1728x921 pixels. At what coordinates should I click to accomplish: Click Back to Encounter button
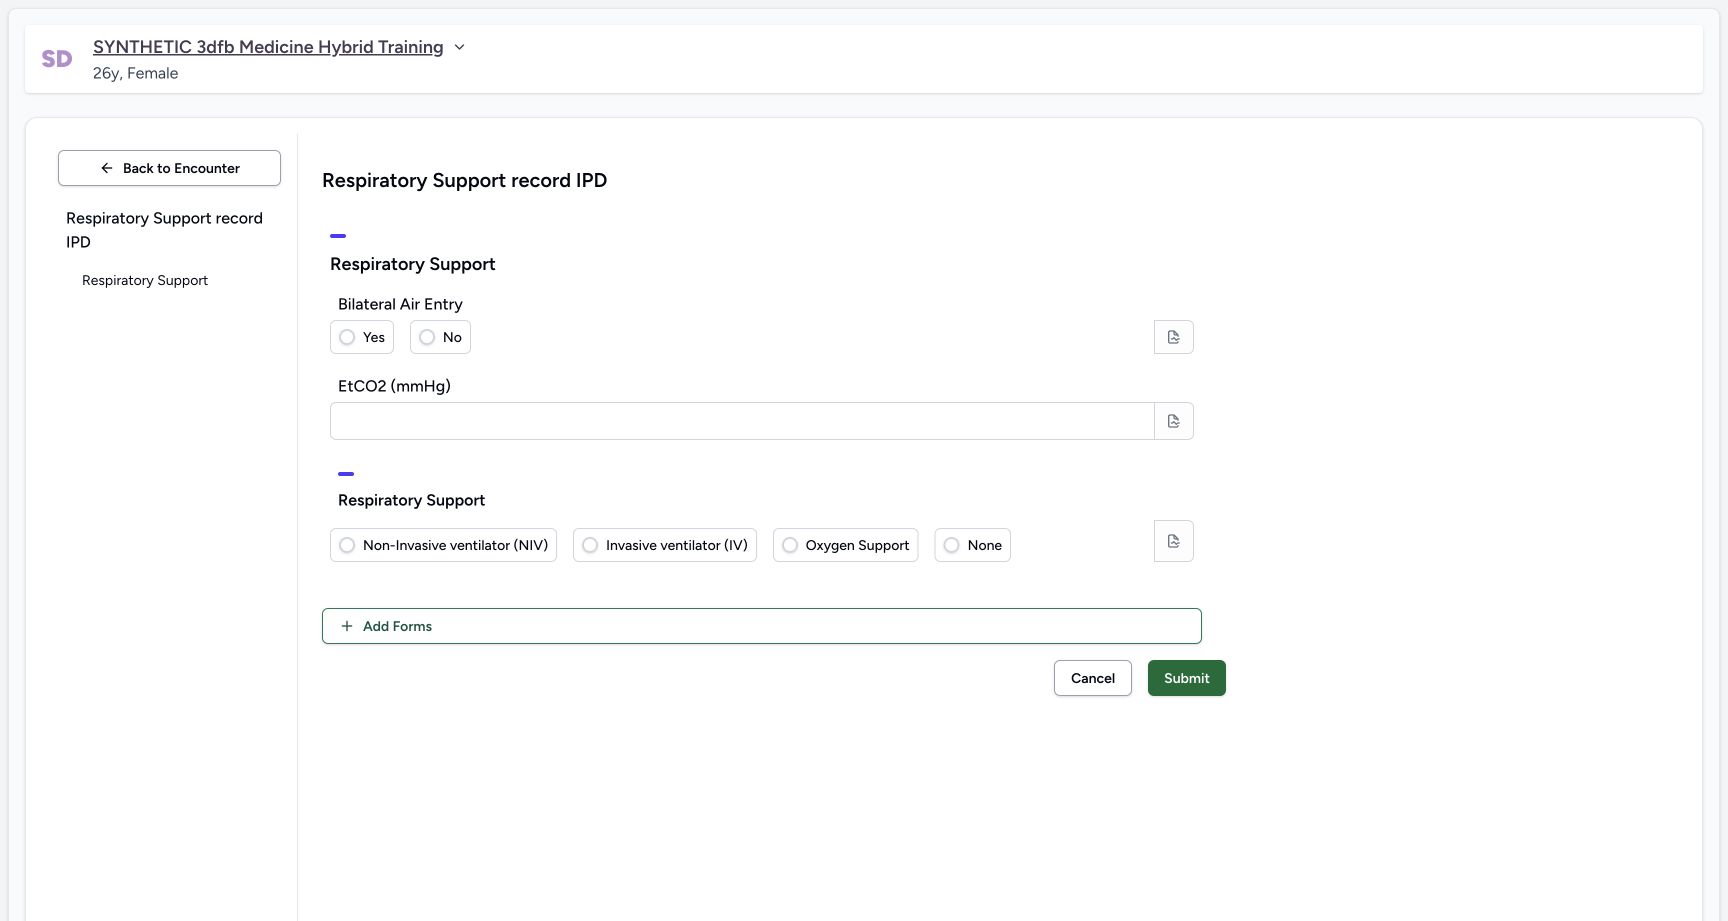(169, 168)
